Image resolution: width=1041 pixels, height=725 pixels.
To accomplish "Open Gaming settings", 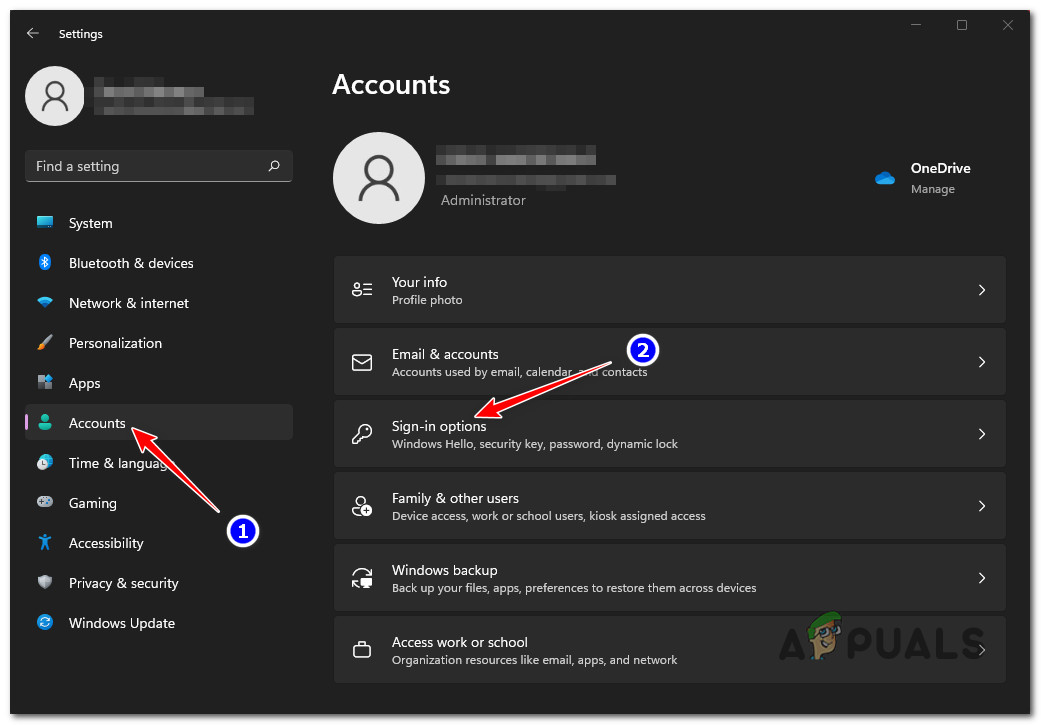I will 159,503.
